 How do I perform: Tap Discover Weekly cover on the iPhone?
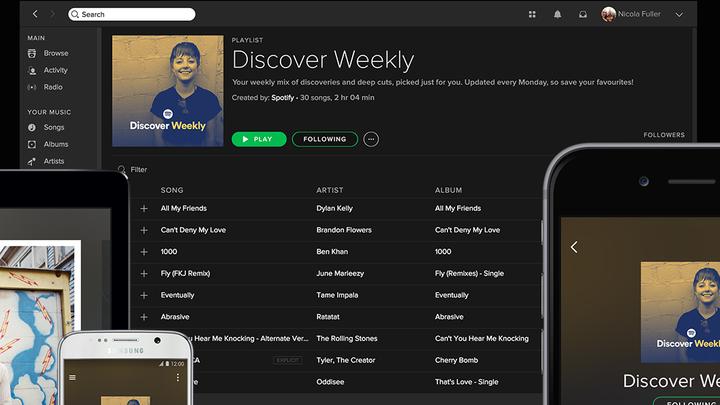pyautogui.click(x=680, y=312)
